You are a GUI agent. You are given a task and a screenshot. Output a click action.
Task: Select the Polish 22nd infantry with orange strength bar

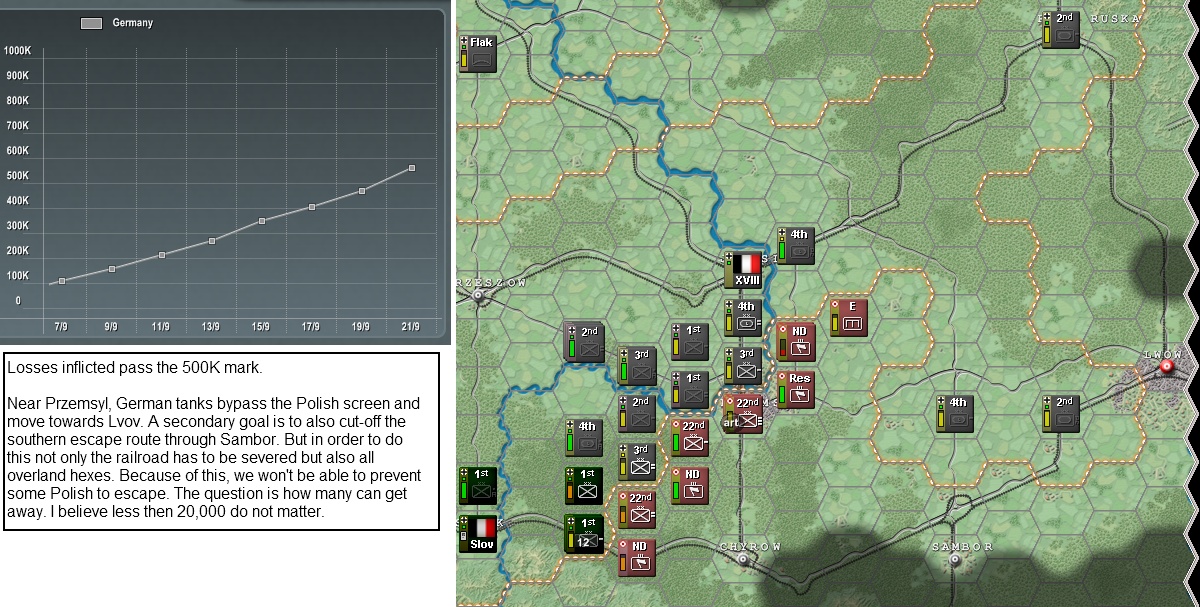[637, 509]
